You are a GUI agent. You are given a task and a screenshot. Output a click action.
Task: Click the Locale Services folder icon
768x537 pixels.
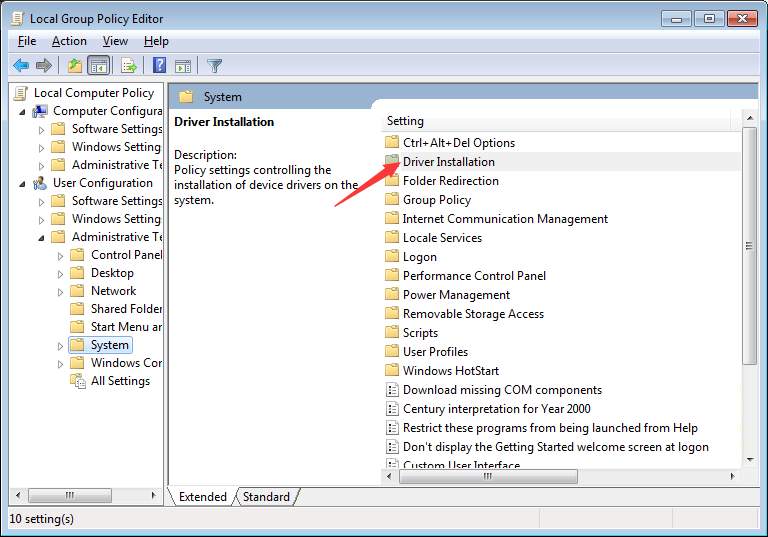392,238
